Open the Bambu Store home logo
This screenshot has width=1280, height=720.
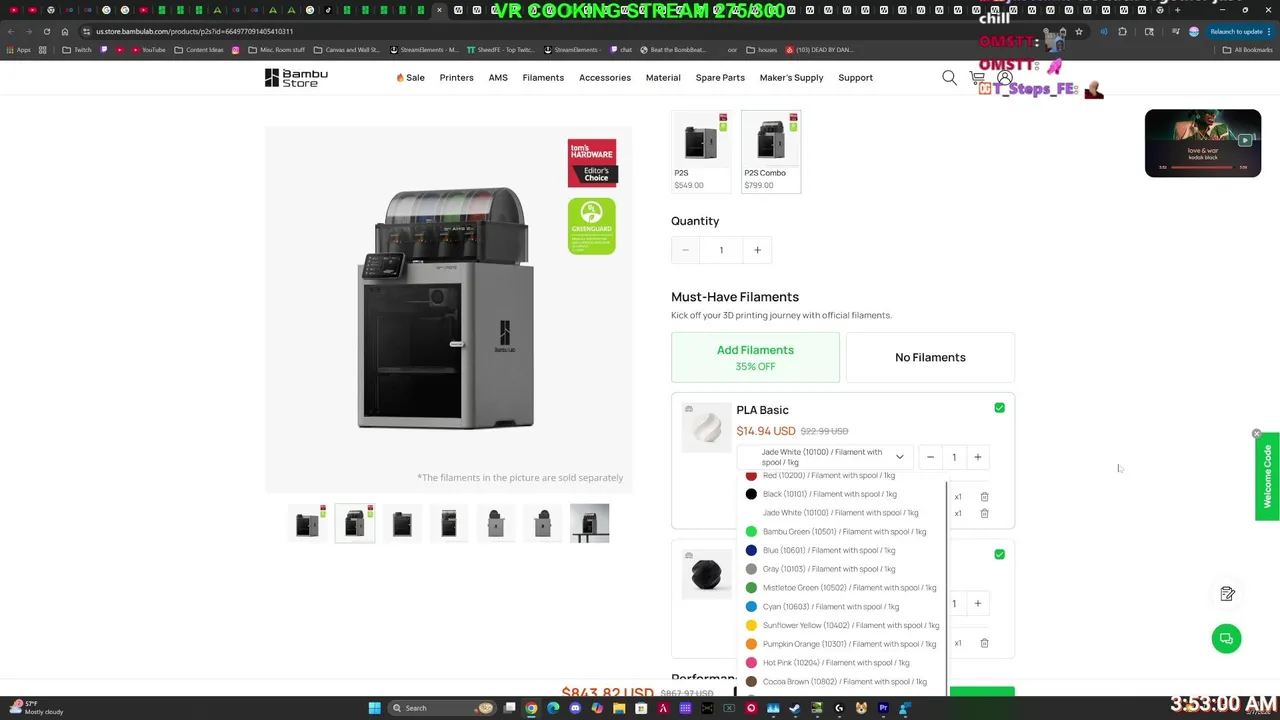pos(296,78)
